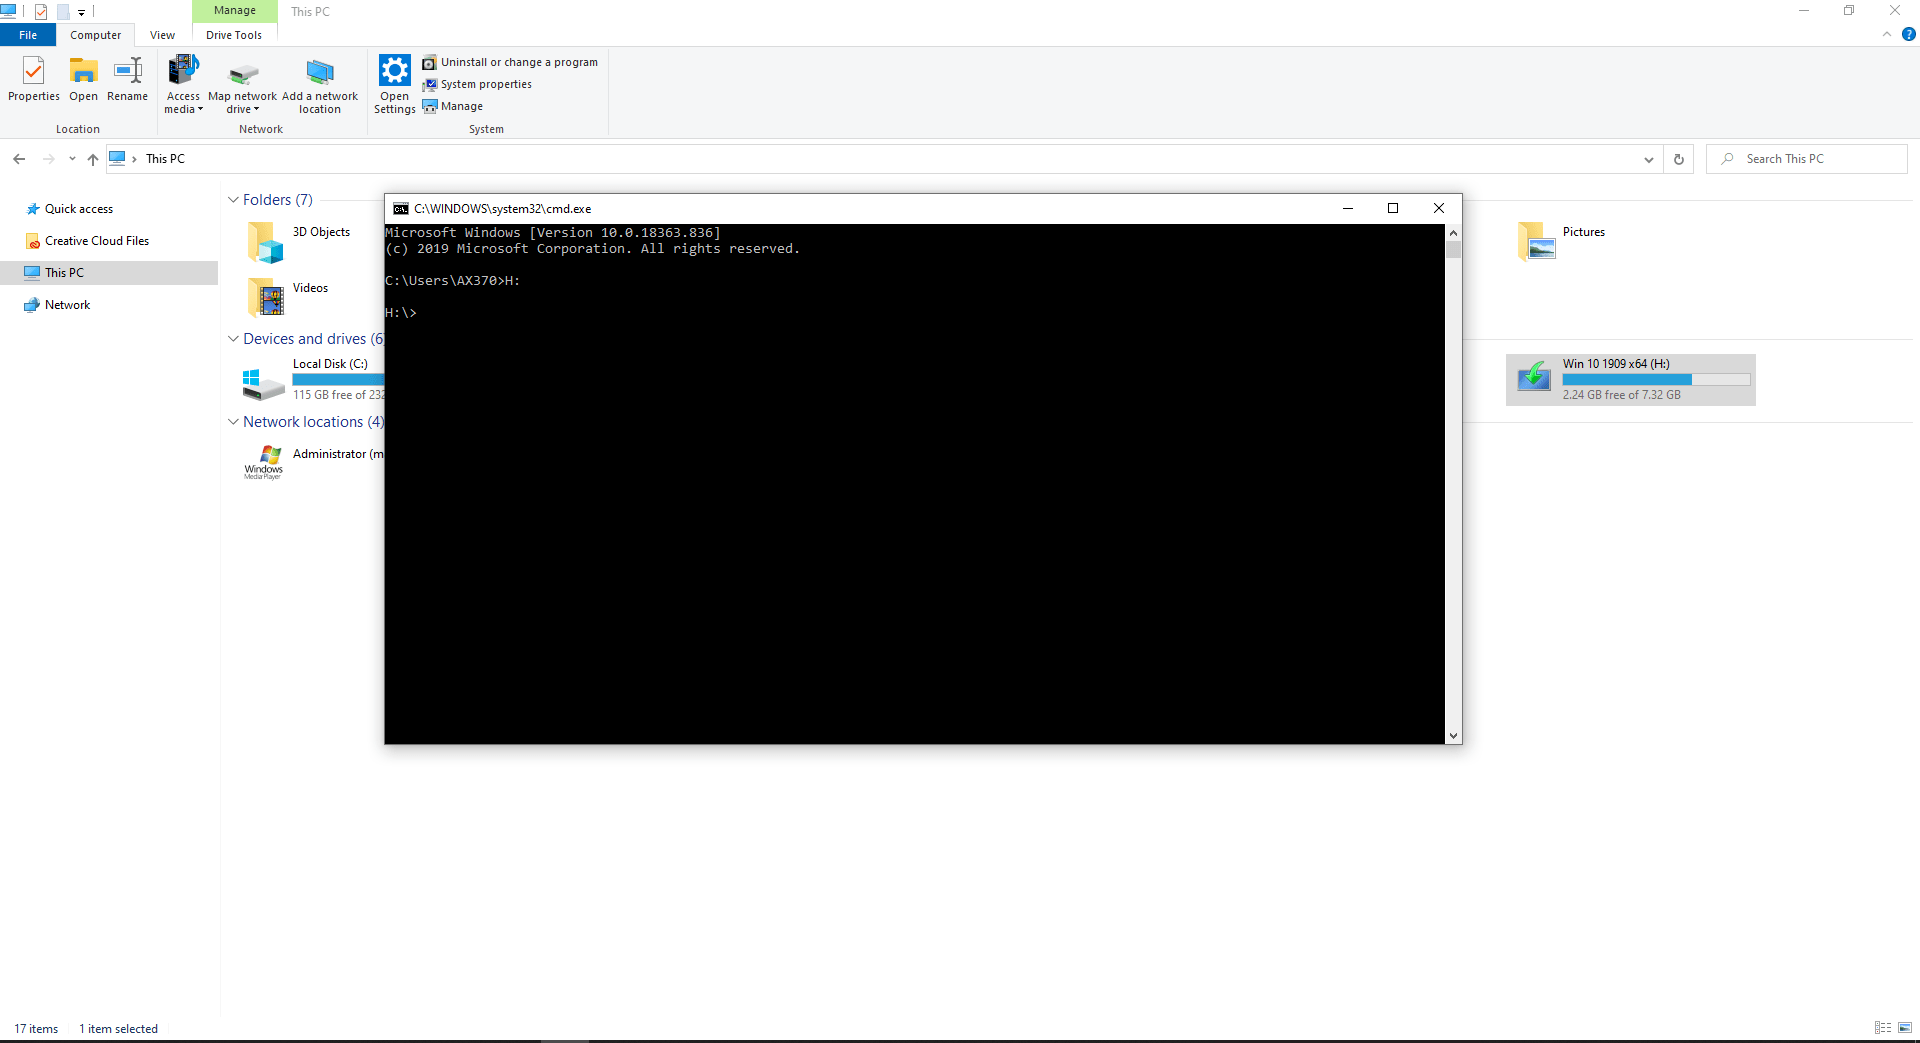
Task: Open the recent locations dropdown arrow
Action: coord(72,159)
